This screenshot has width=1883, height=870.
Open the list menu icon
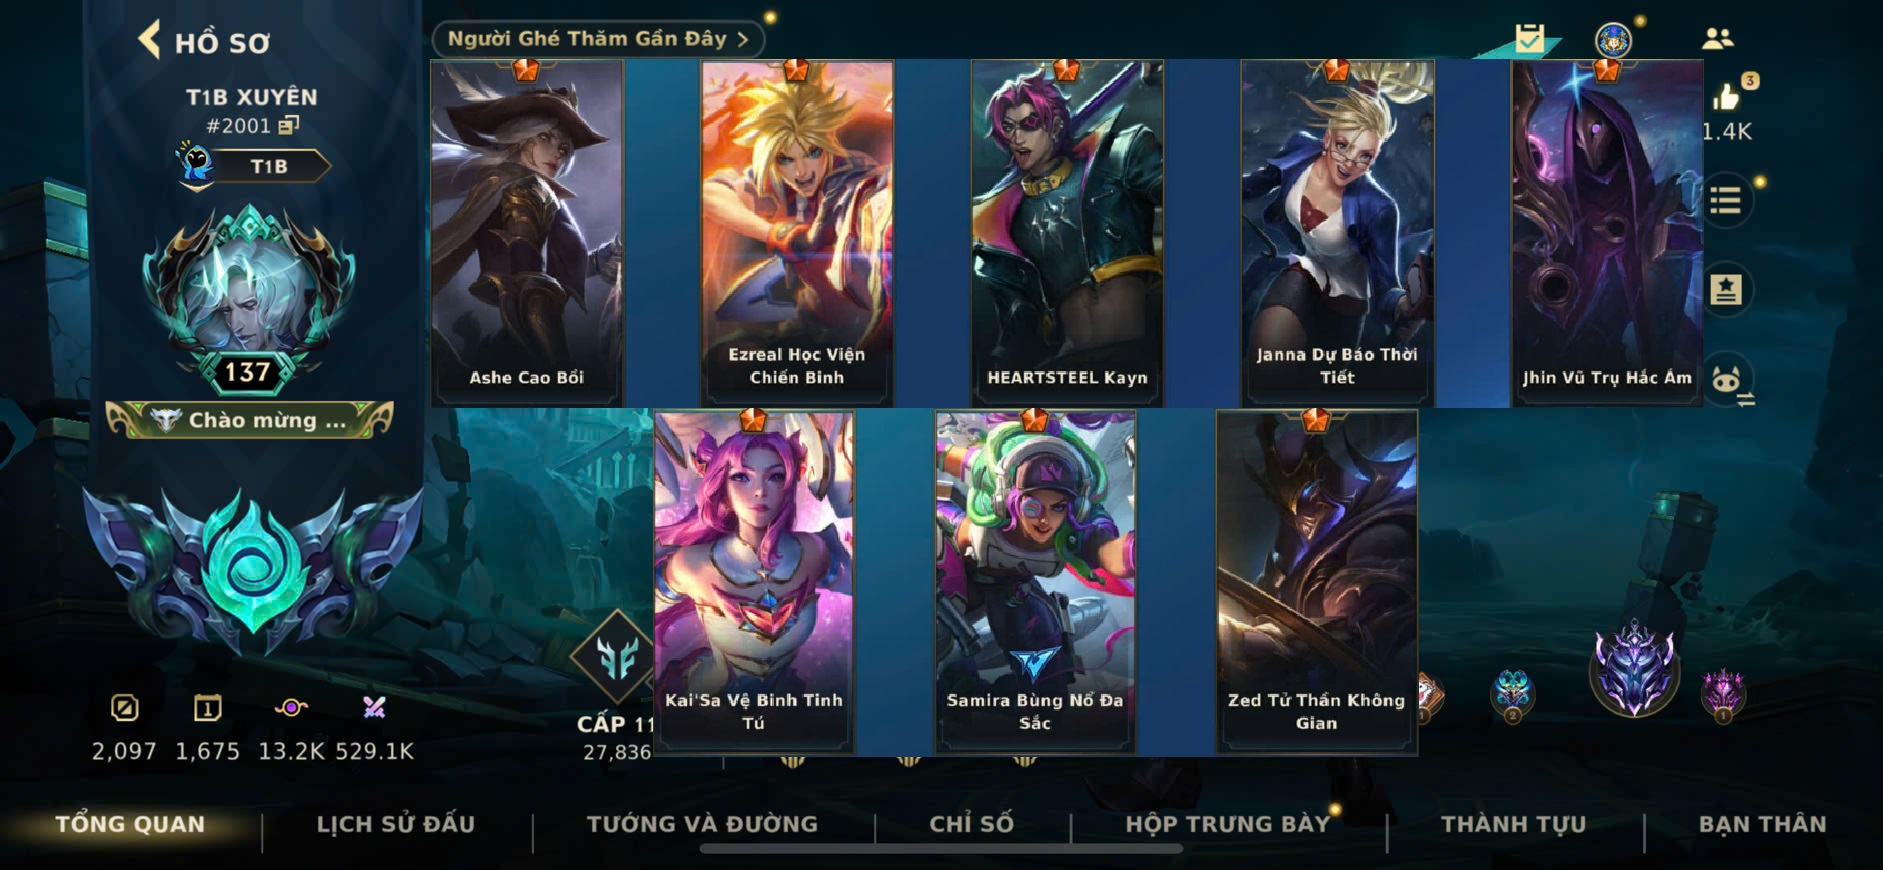1726,201
